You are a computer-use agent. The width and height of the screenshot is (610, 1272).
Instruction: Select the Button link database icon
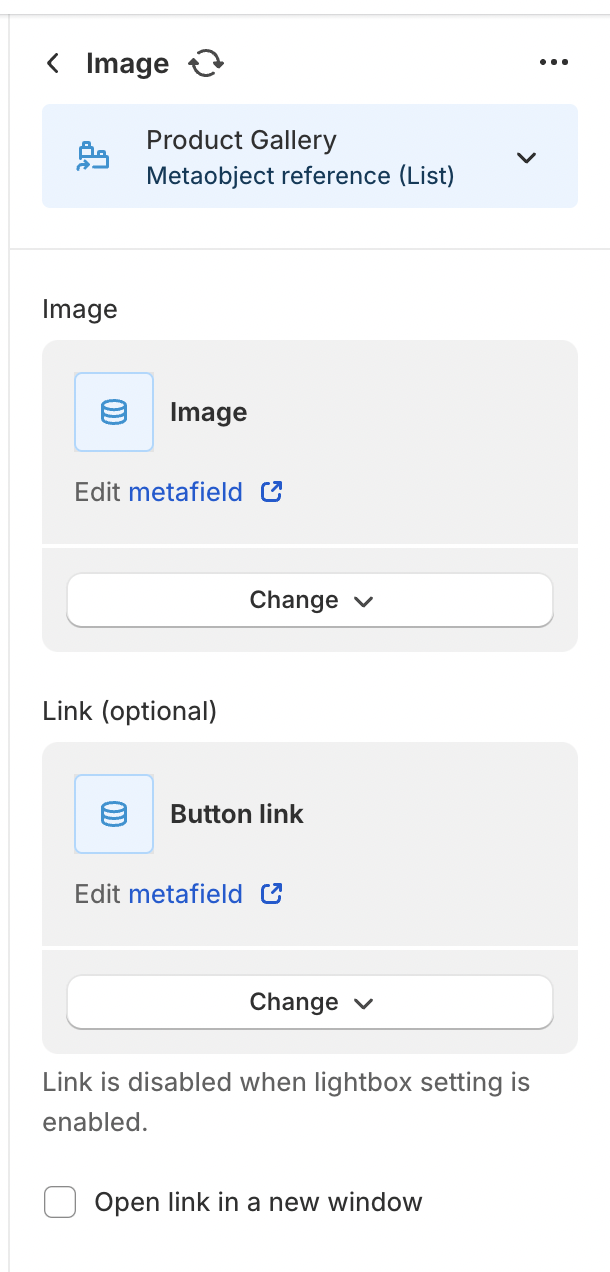(114, 814)
